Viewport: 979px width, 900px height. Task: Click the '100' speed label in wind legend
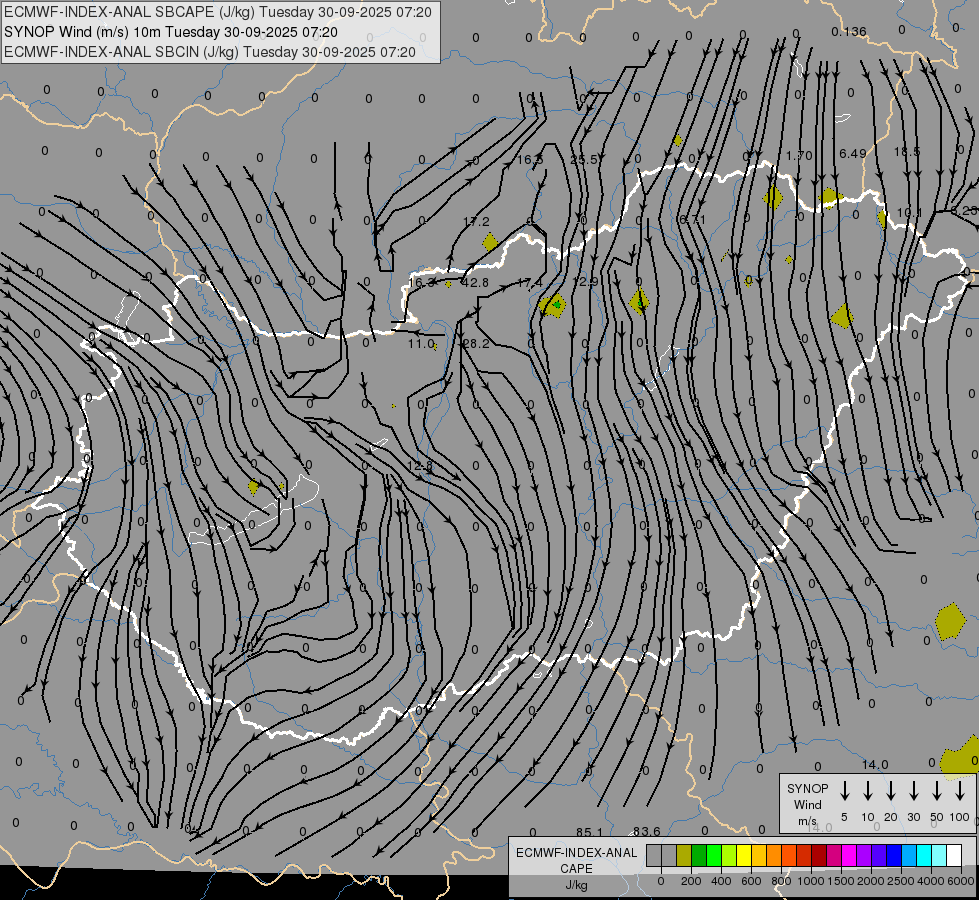(x=960, y=817)
